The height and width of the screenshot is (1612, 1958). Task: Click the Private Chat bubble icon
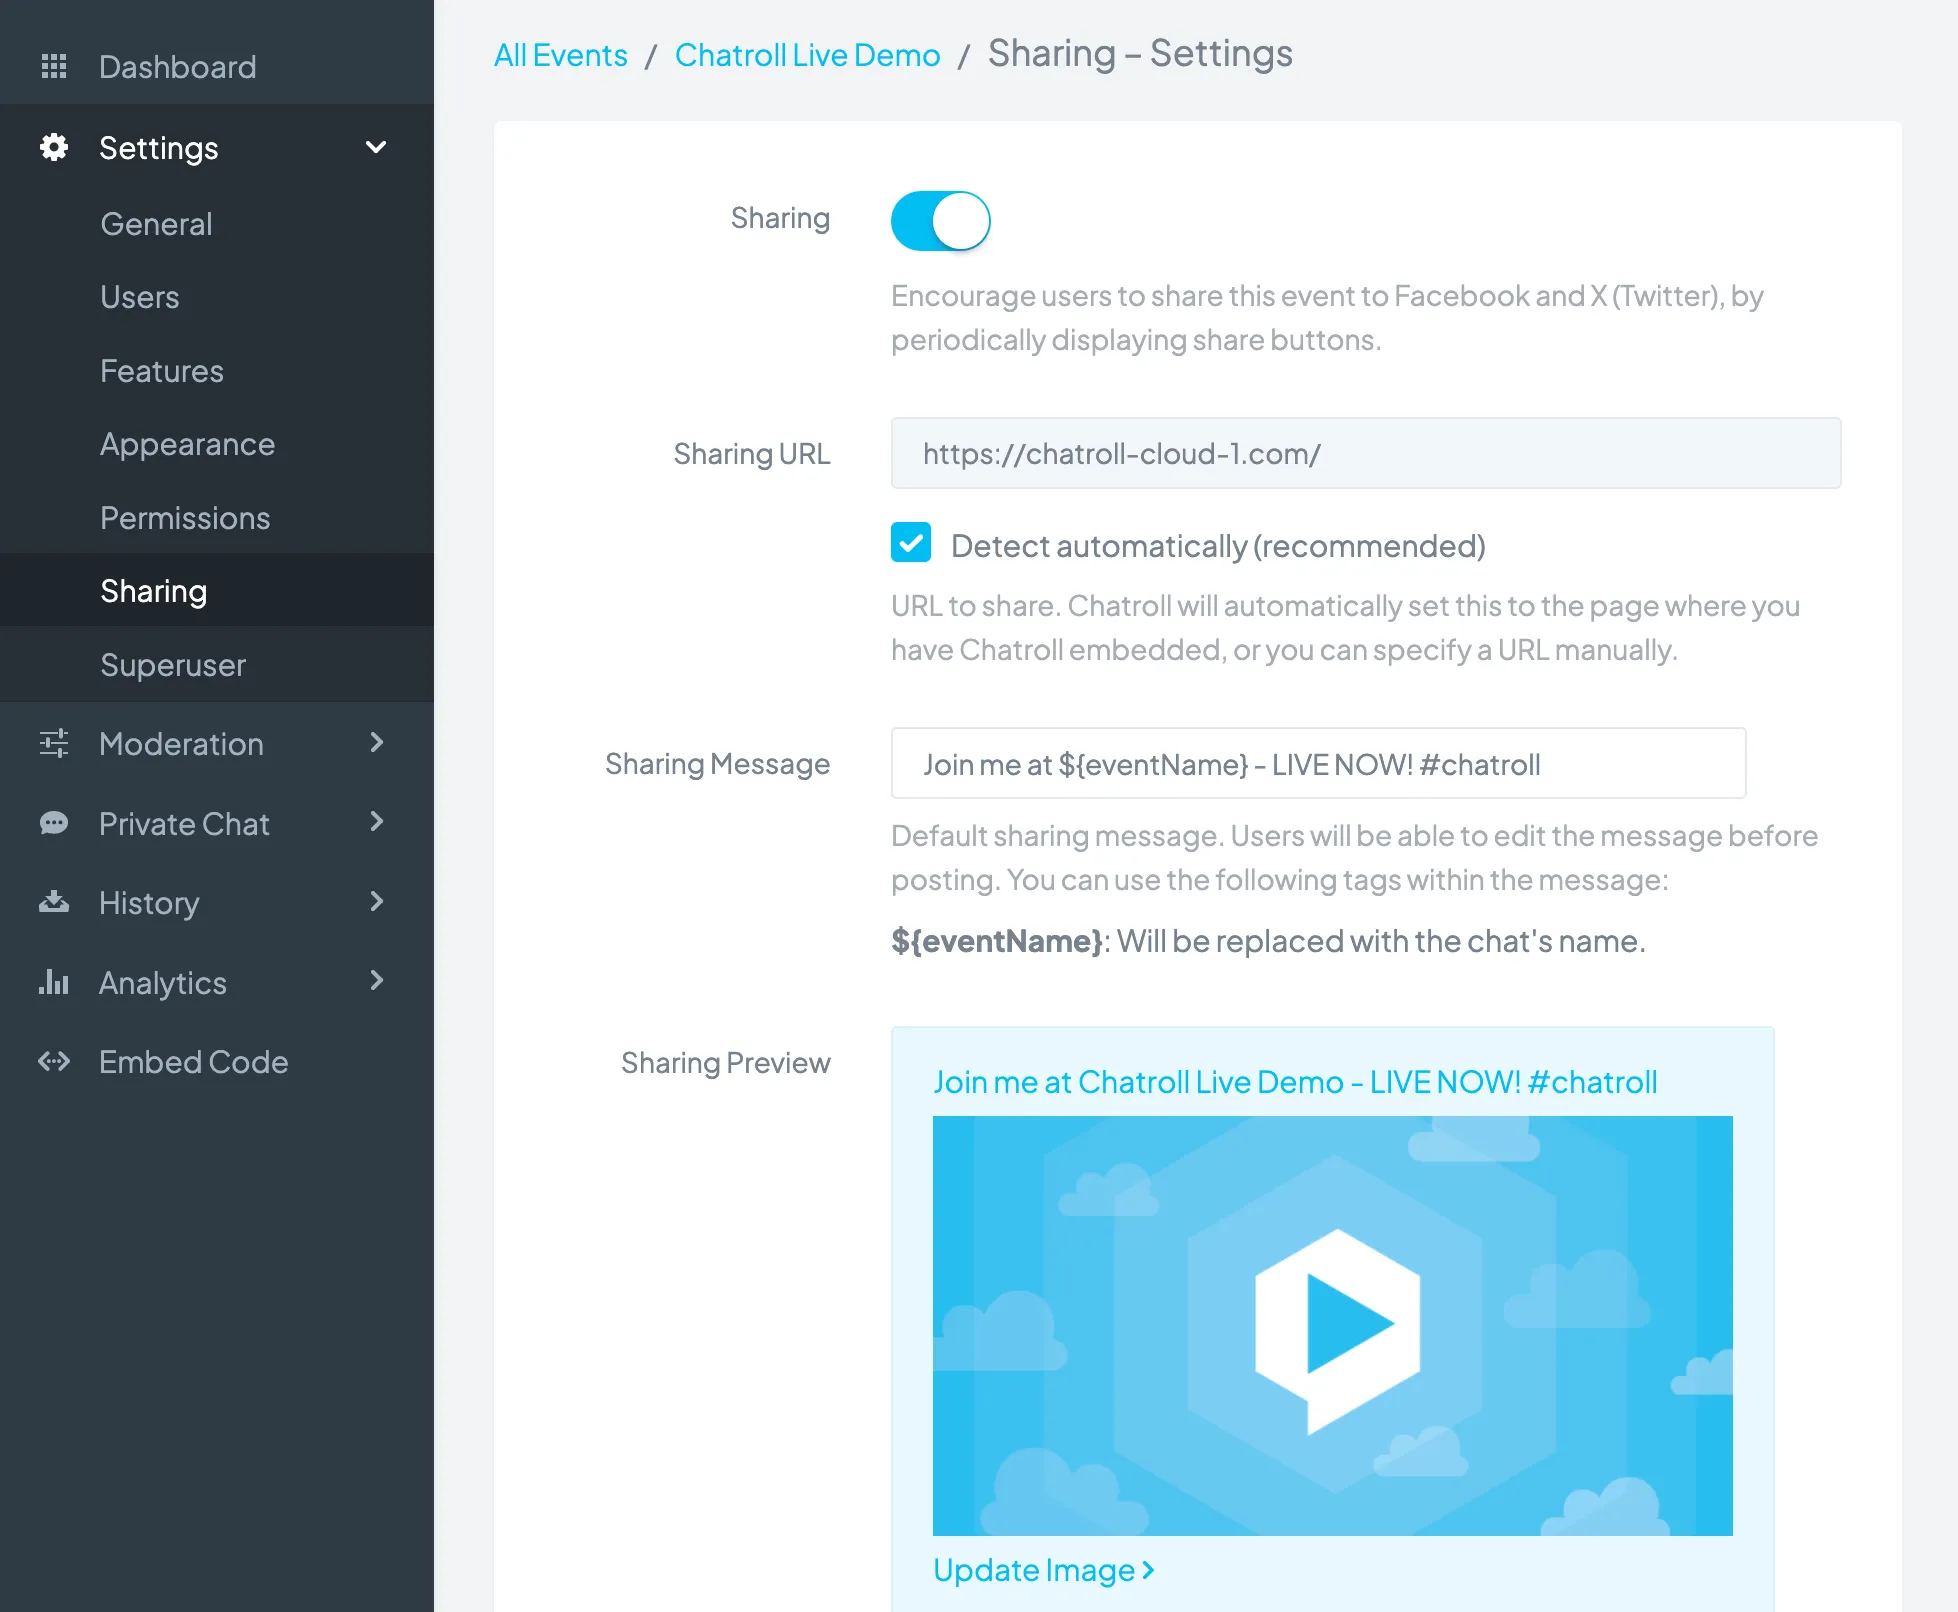pos(54,824)
